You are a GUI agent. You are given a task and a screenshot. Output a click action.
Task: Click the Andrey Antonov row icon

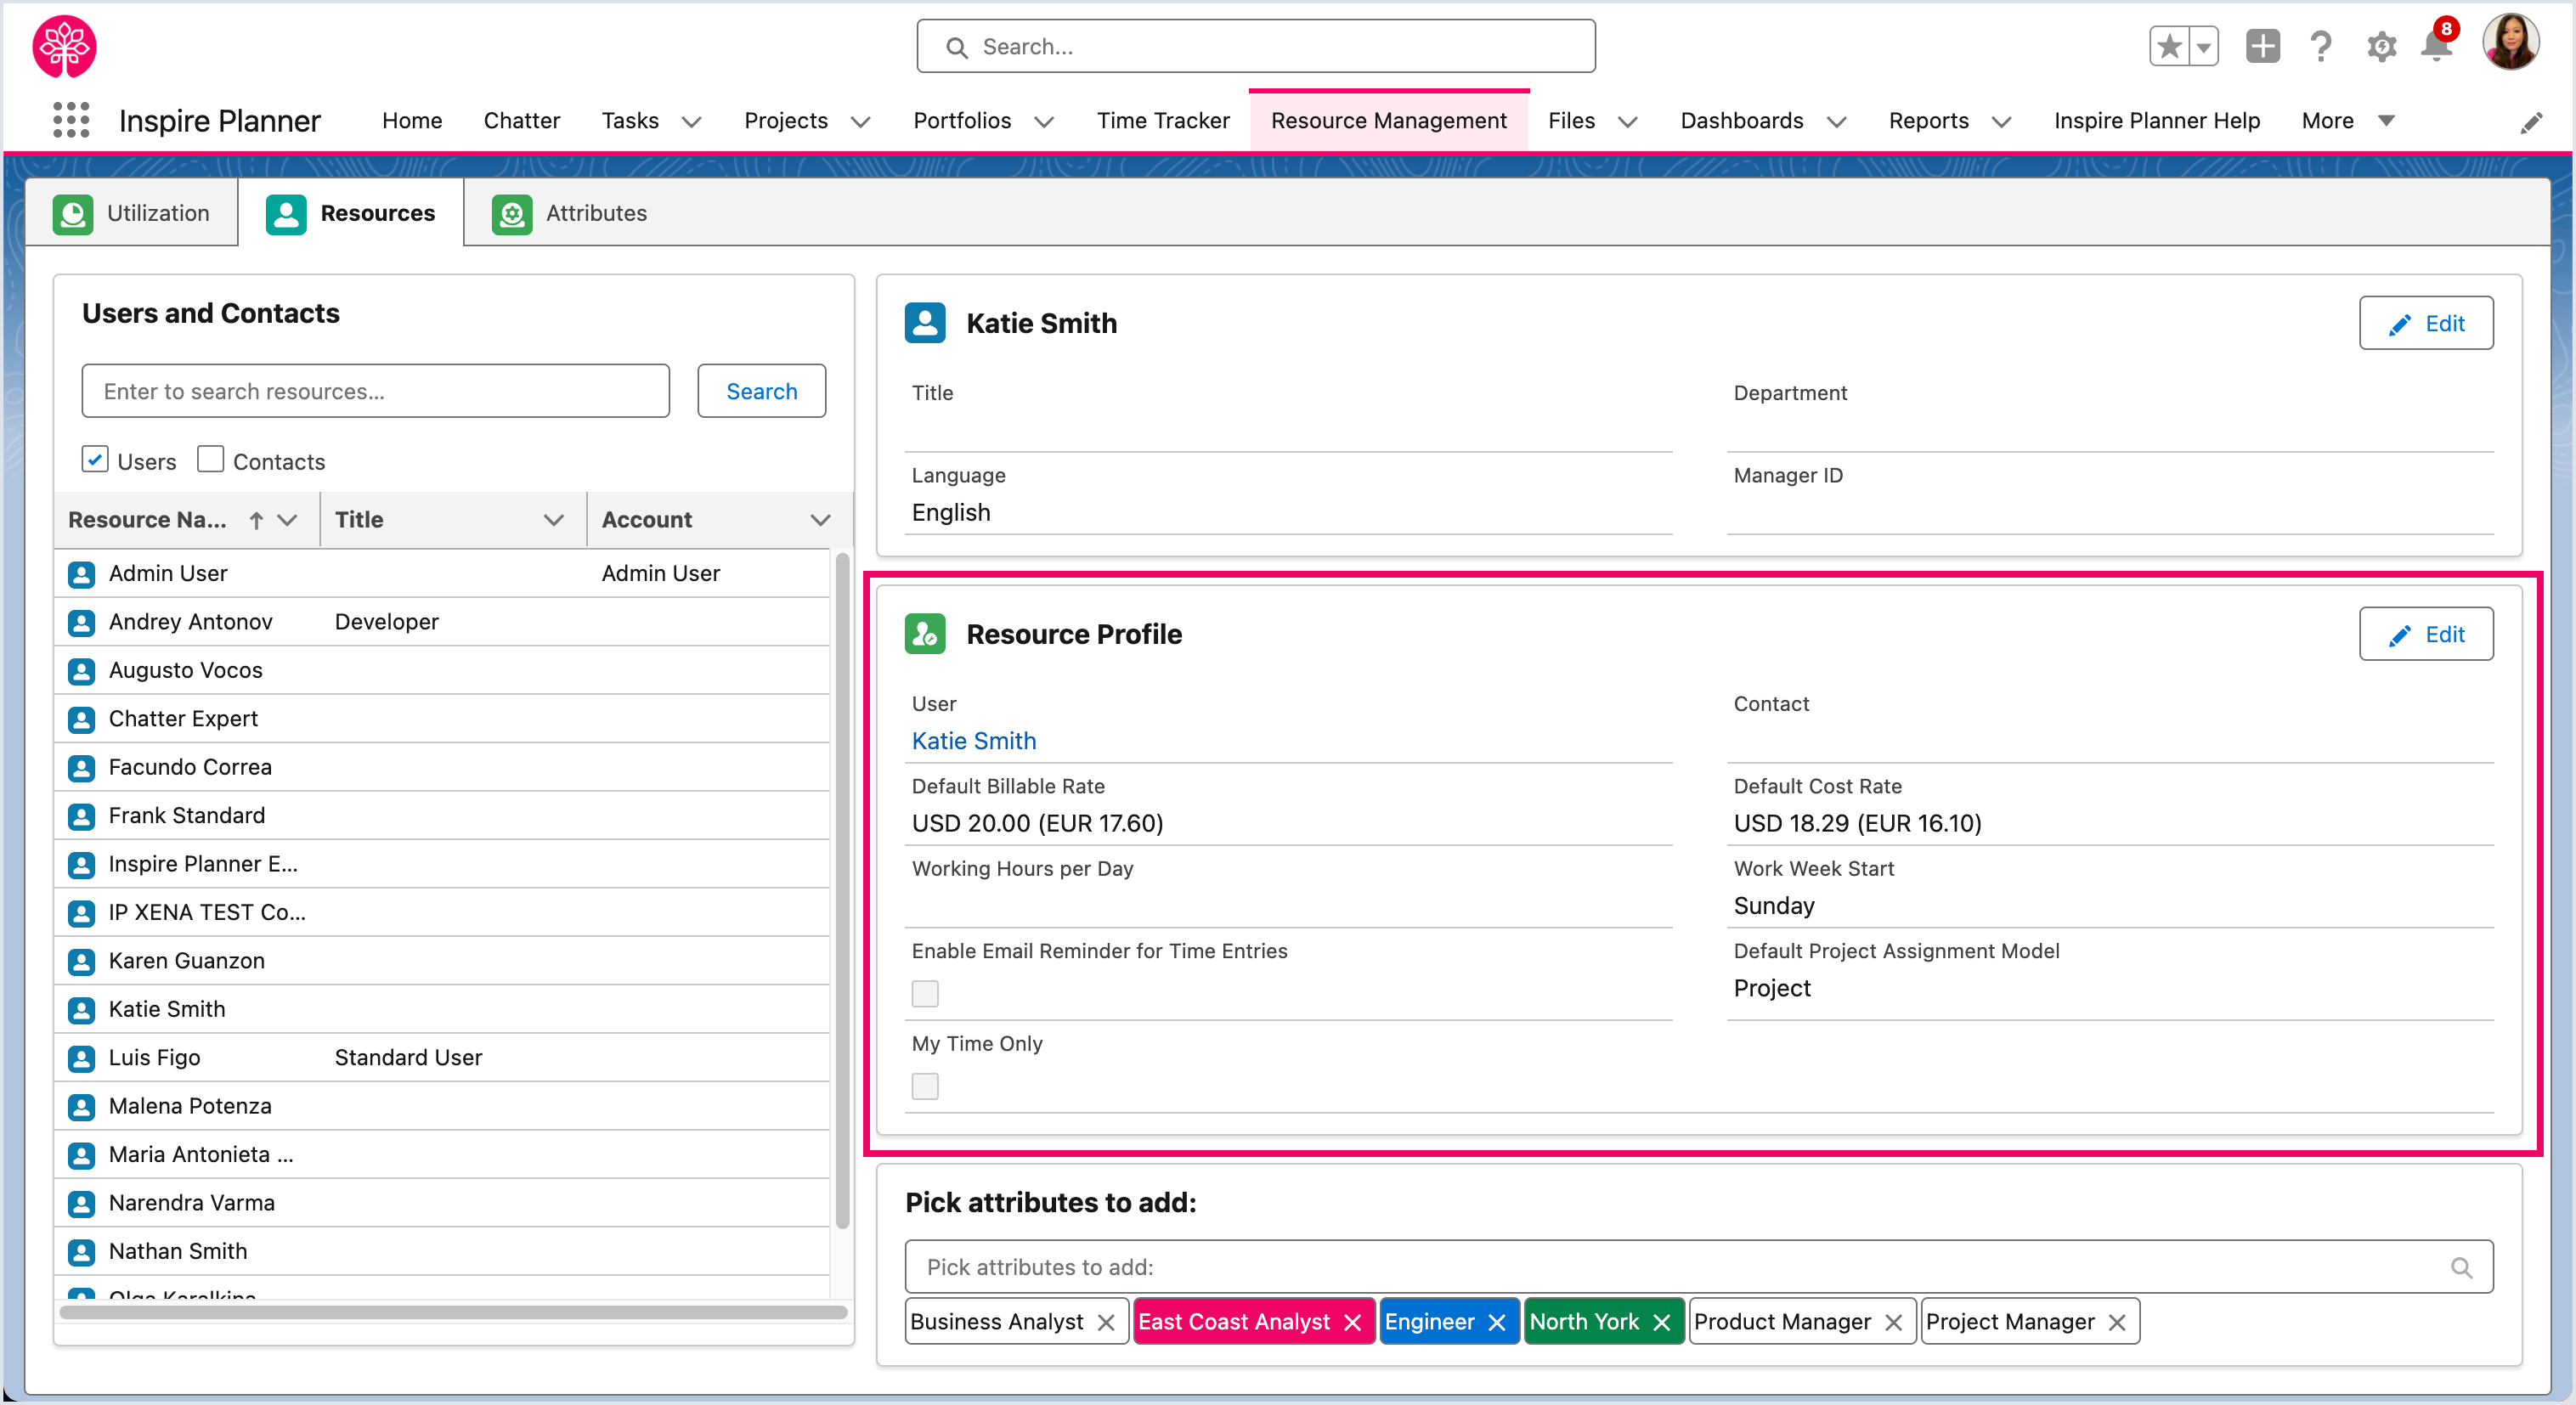(81, 622)
